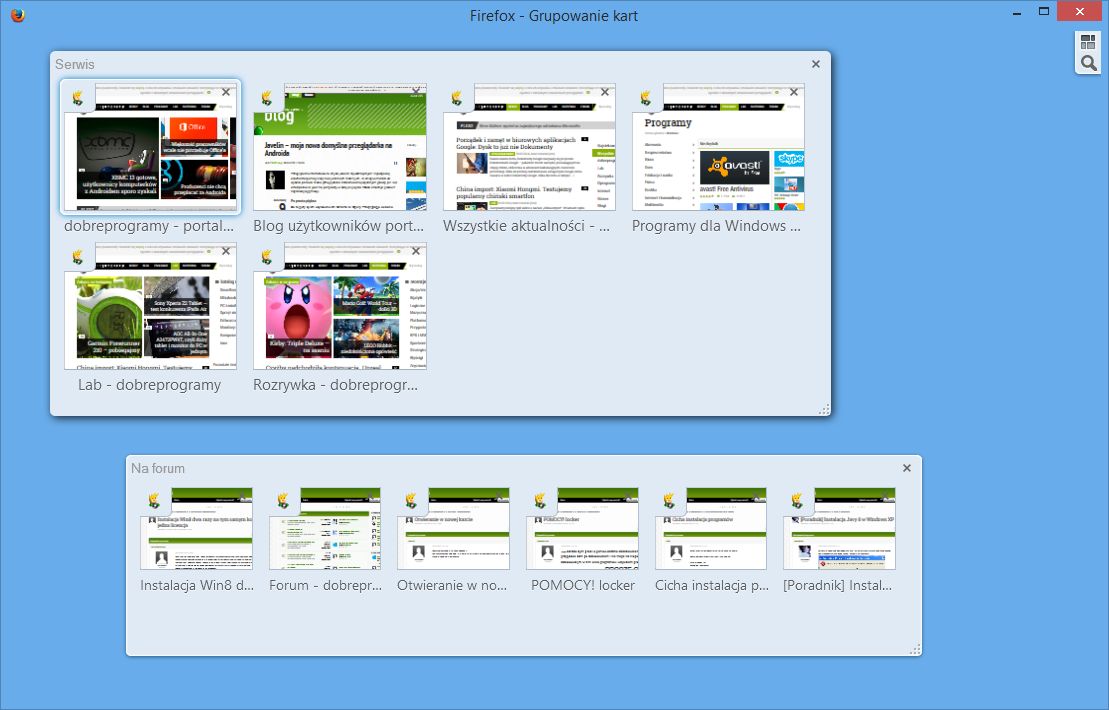Click the Firefox logo in the title bar
The image size is (1109, 710).
click(x=16, y=15)
